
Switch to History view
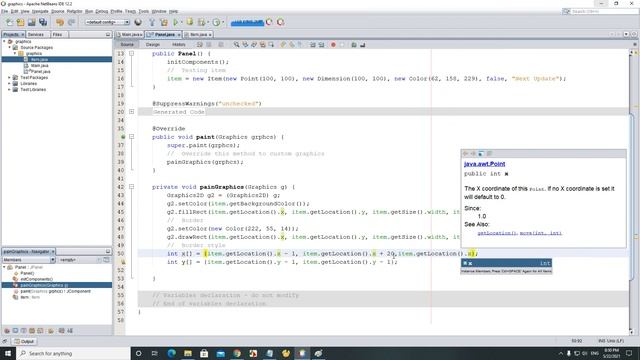[x=178, y=44]
